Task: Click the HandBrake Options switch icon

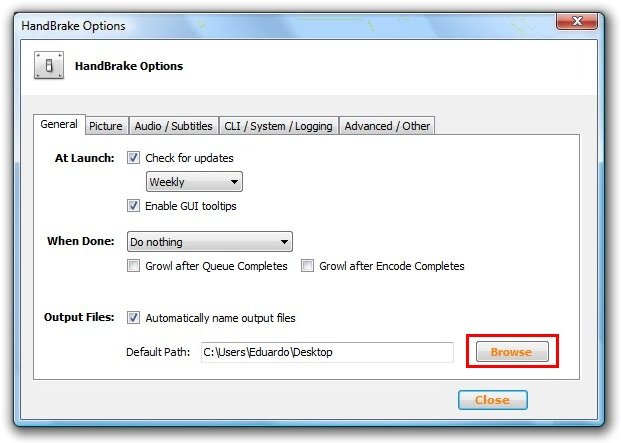Action: pyautogui.click(x=49, y=65)
